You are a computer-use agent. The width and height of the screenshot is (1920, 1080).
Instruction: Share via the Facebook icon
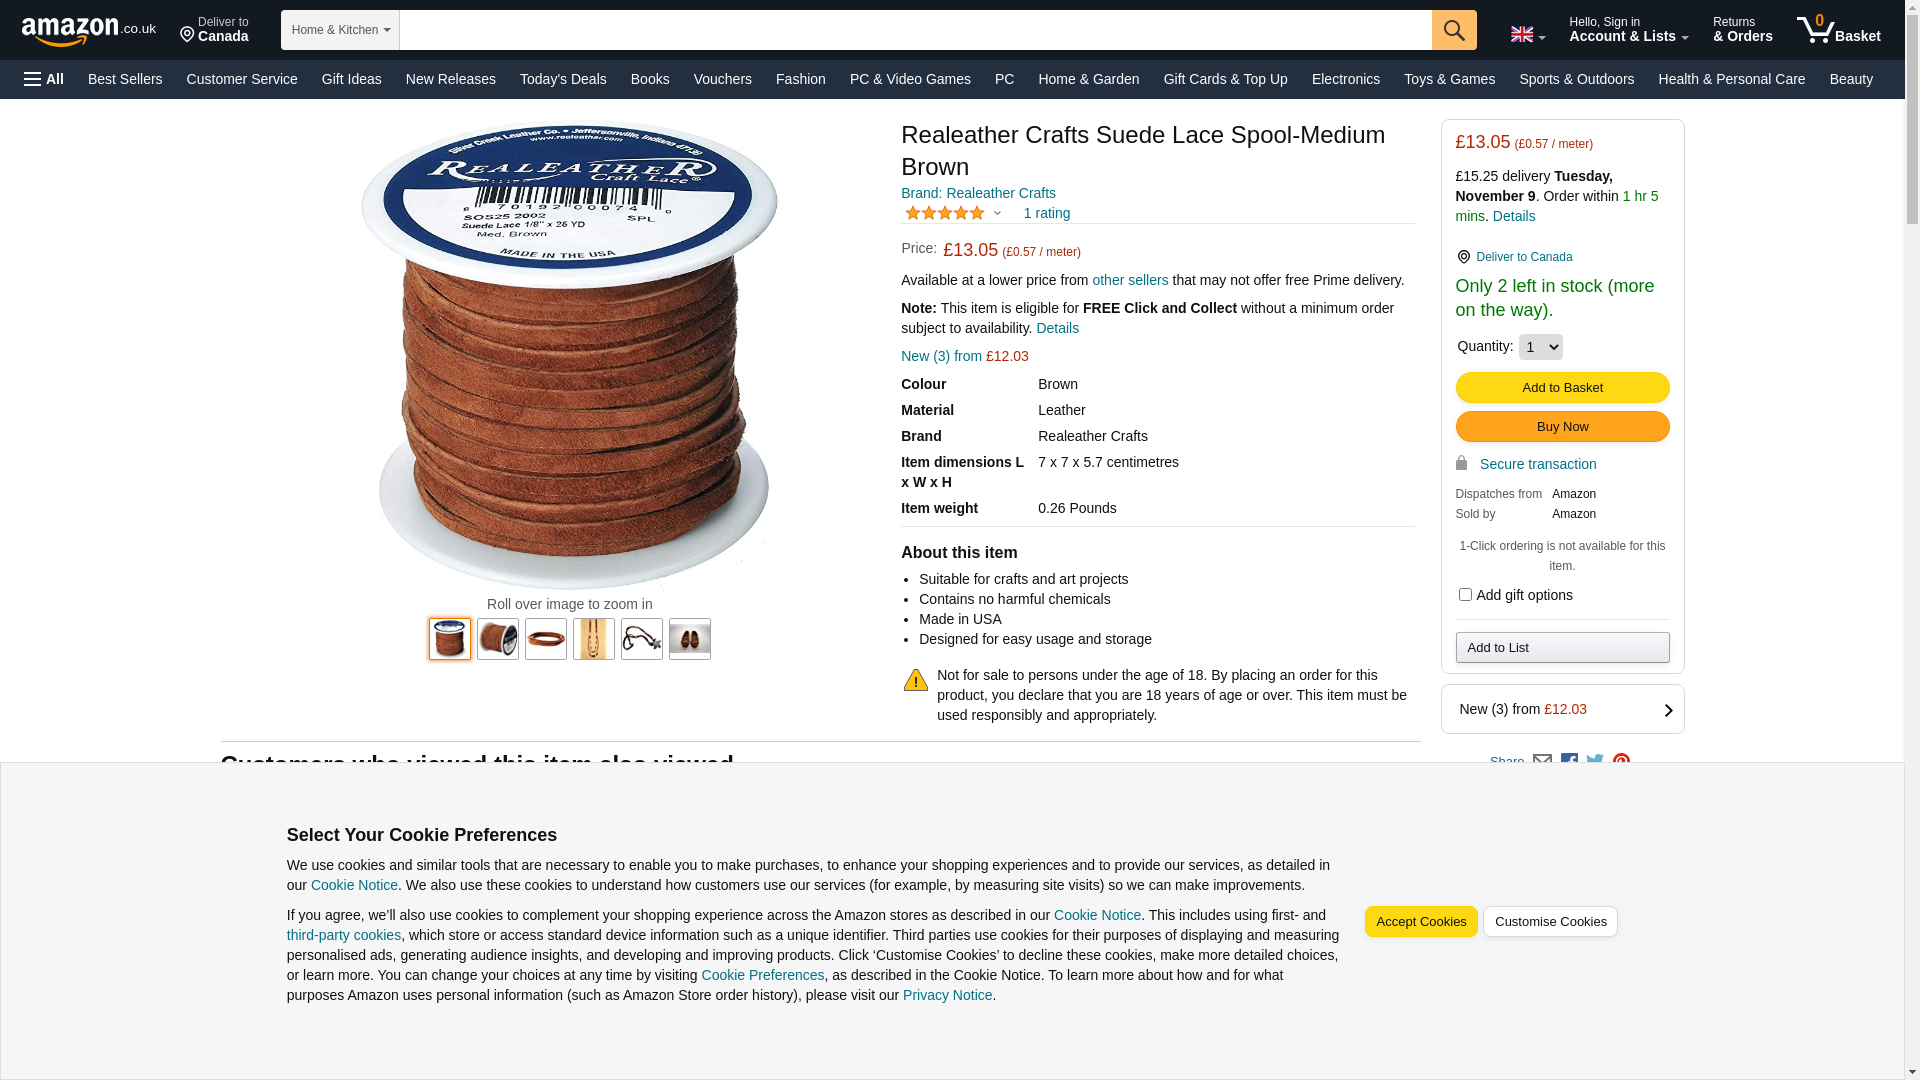coord(1569,763)
